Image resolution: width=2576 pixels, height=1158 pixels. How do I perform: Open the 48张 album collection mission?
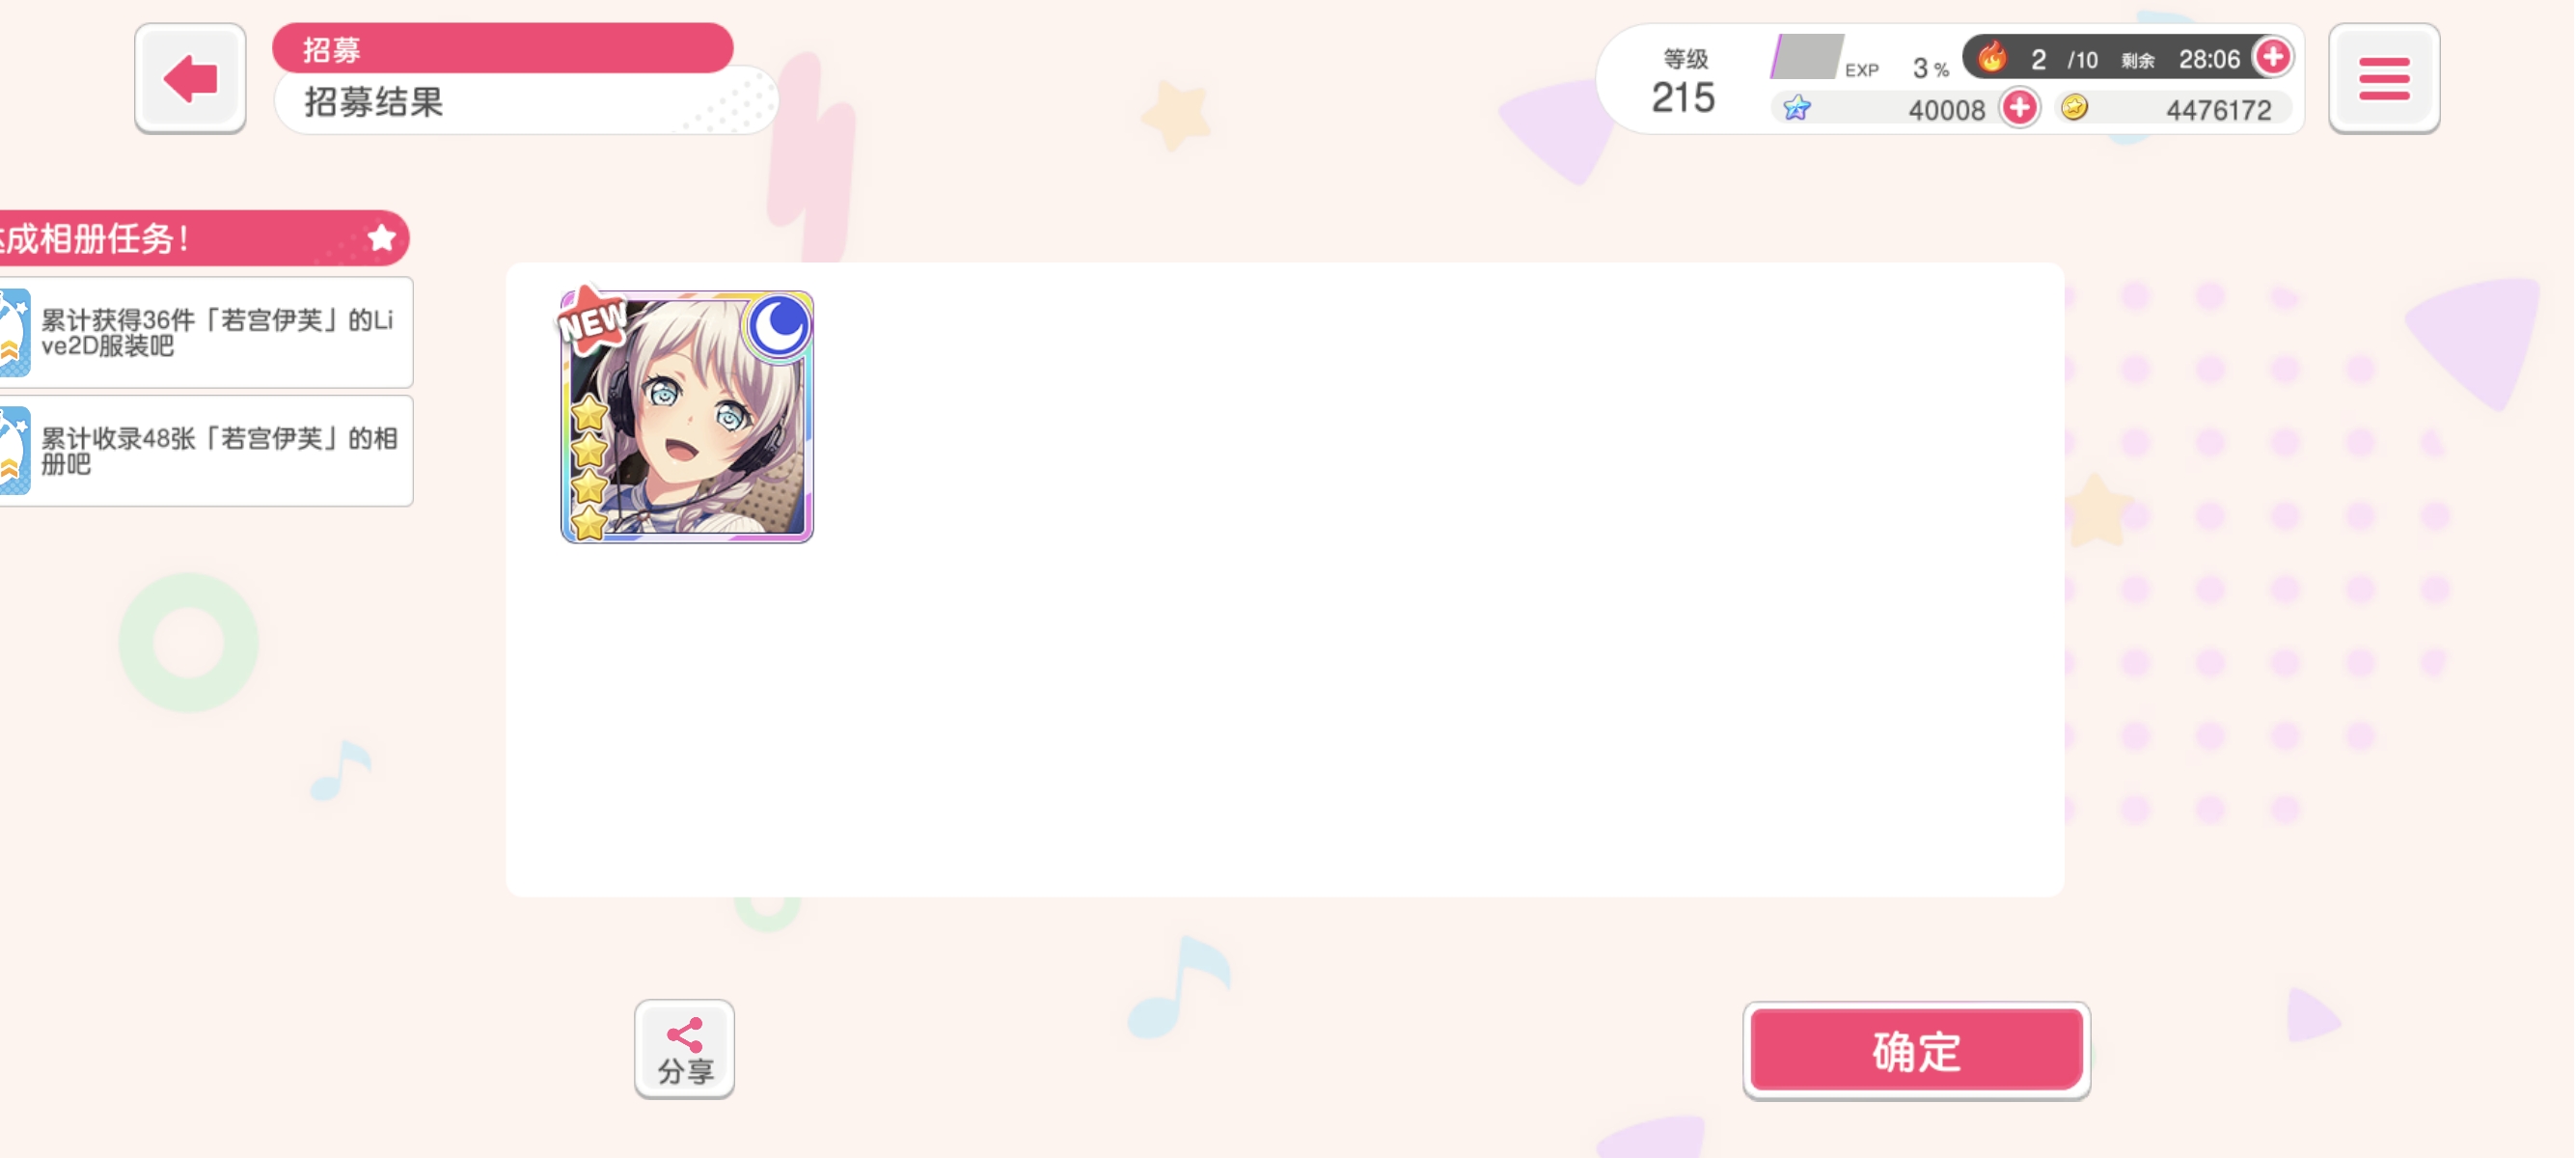206,451
